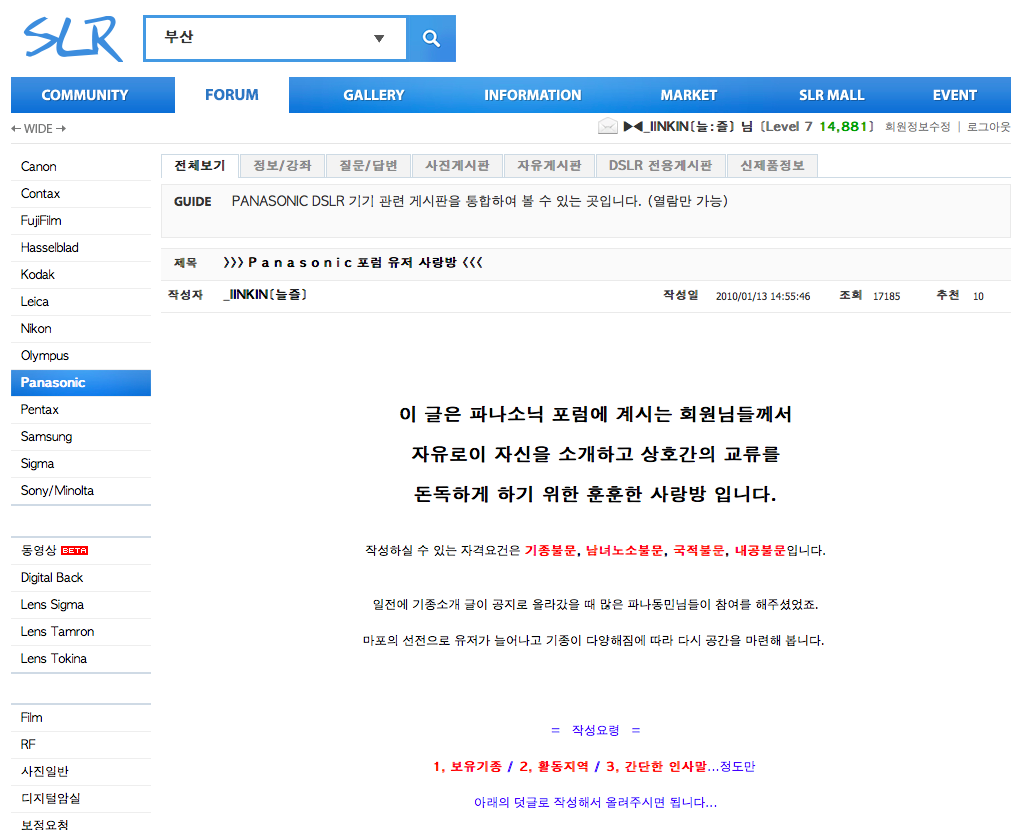The image size is (1013, 830).
Task: Open the envelope message icon
Action: click(x=607, y=126)
